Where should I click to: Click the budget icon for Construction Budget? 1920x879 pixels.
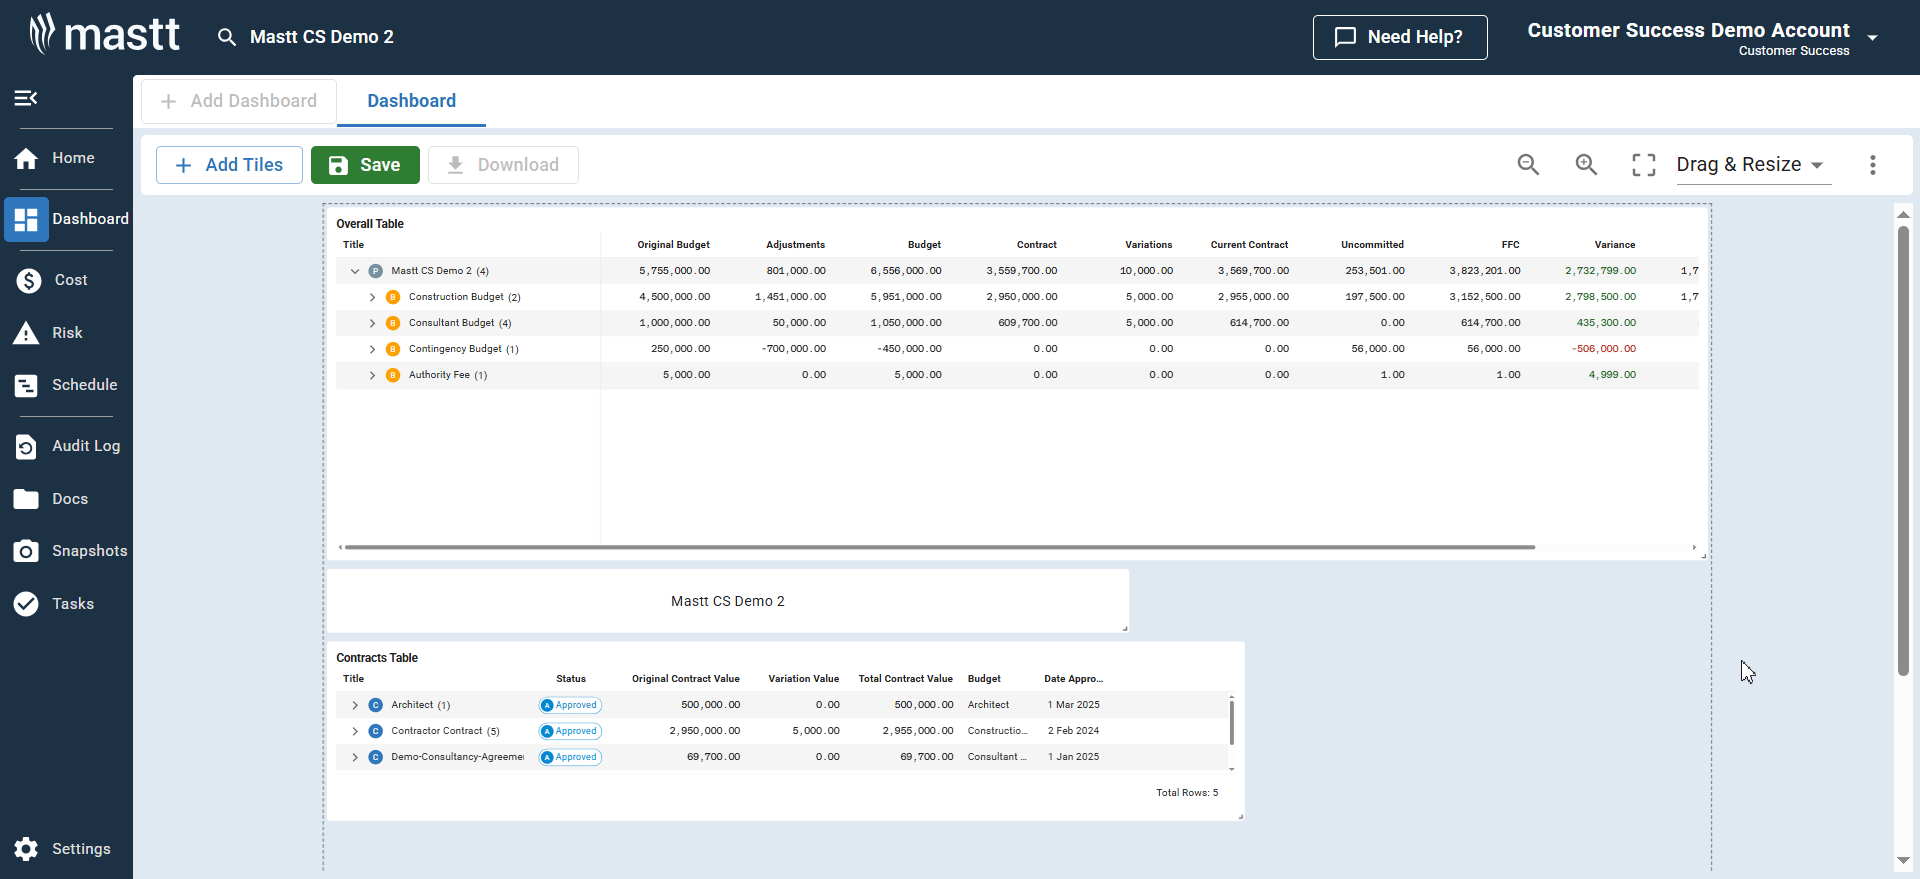click(393, 297)
